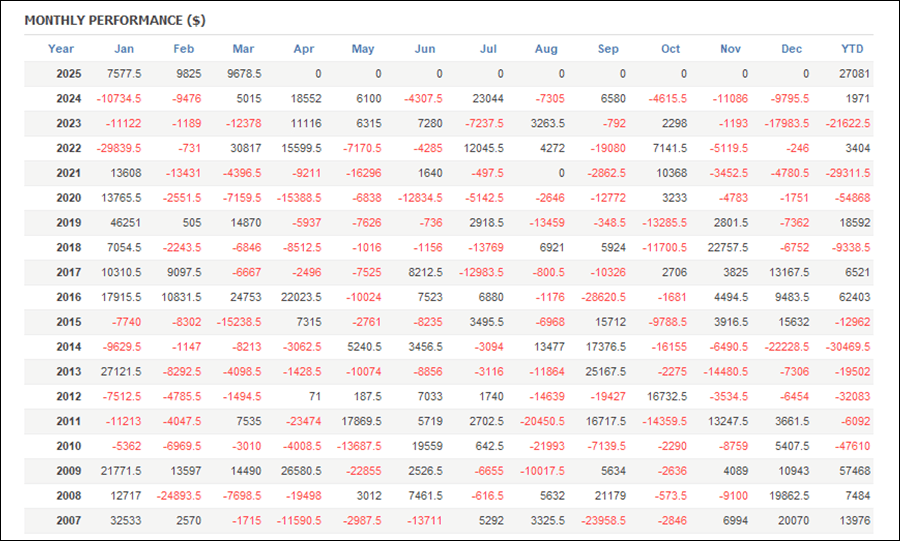The image size is (900, 541).
Task: Click the Sep column header
Action: [608, 49]
